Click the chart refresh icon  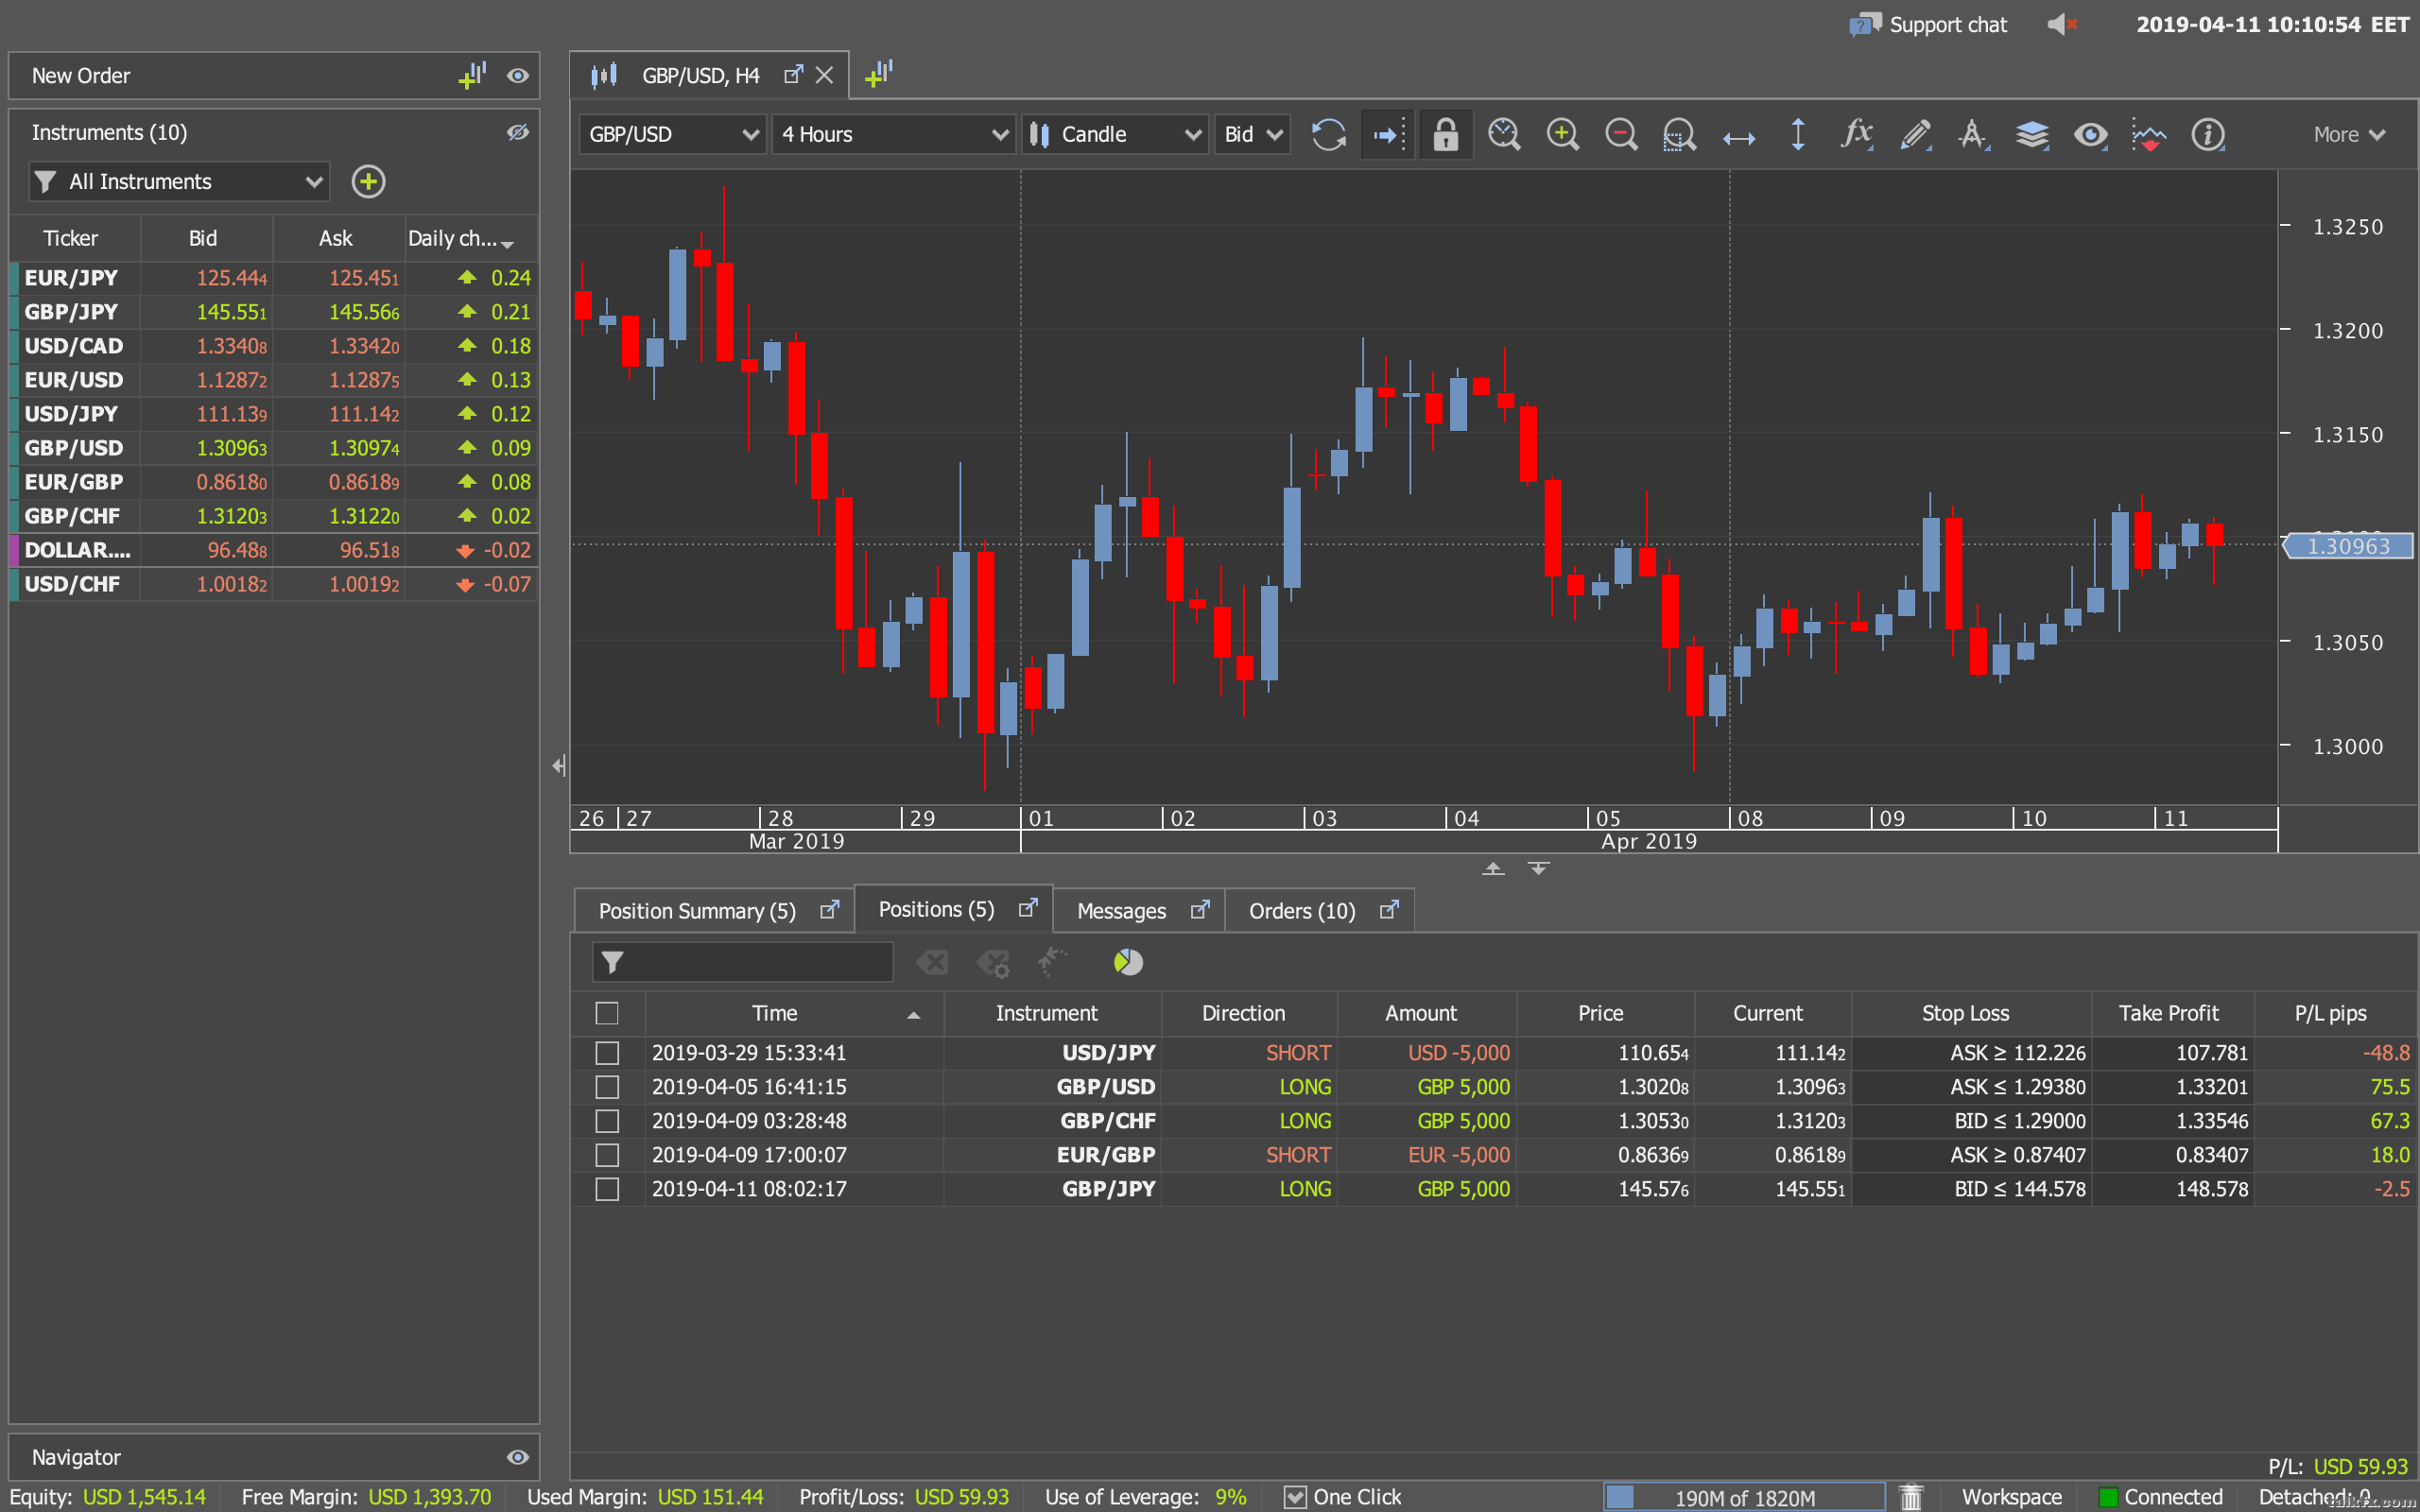pyautogui.click(x=1328, y=134)
